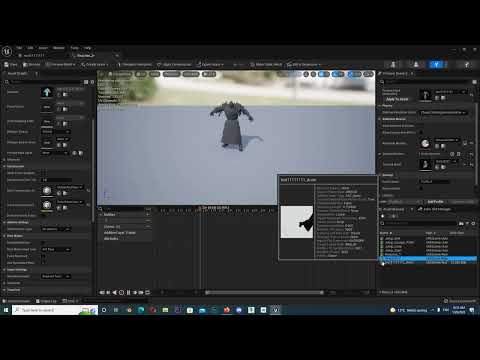Open the Edit in Sequencer dropdown
480x360 pixels.
[x=303, y=65]
